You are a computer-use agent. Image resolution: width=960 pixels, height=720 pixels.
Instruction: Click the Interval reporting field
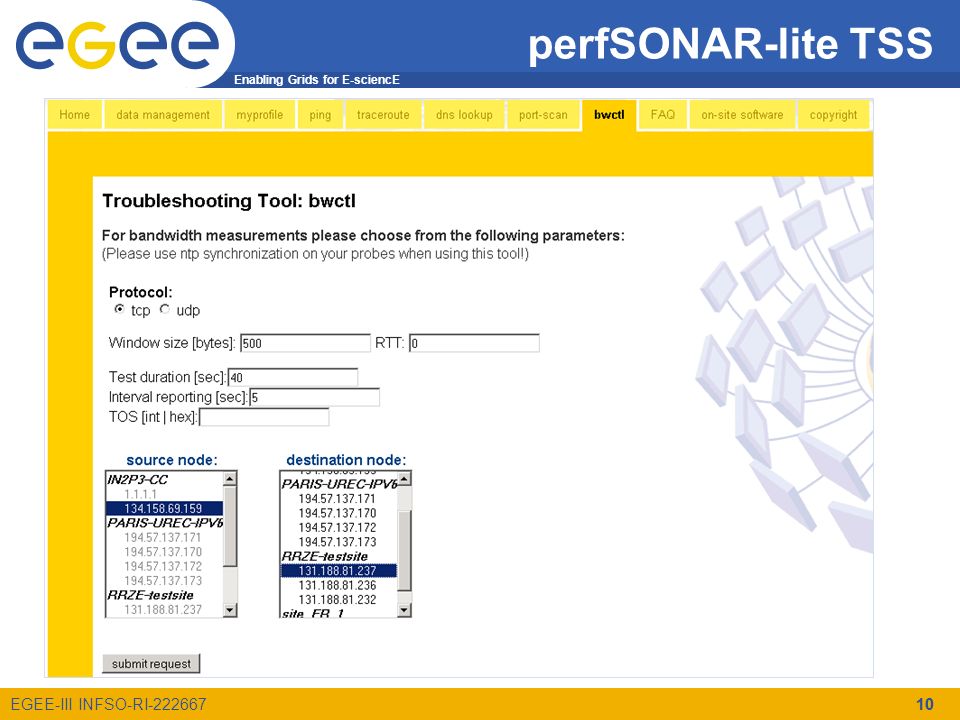[315, 397]
